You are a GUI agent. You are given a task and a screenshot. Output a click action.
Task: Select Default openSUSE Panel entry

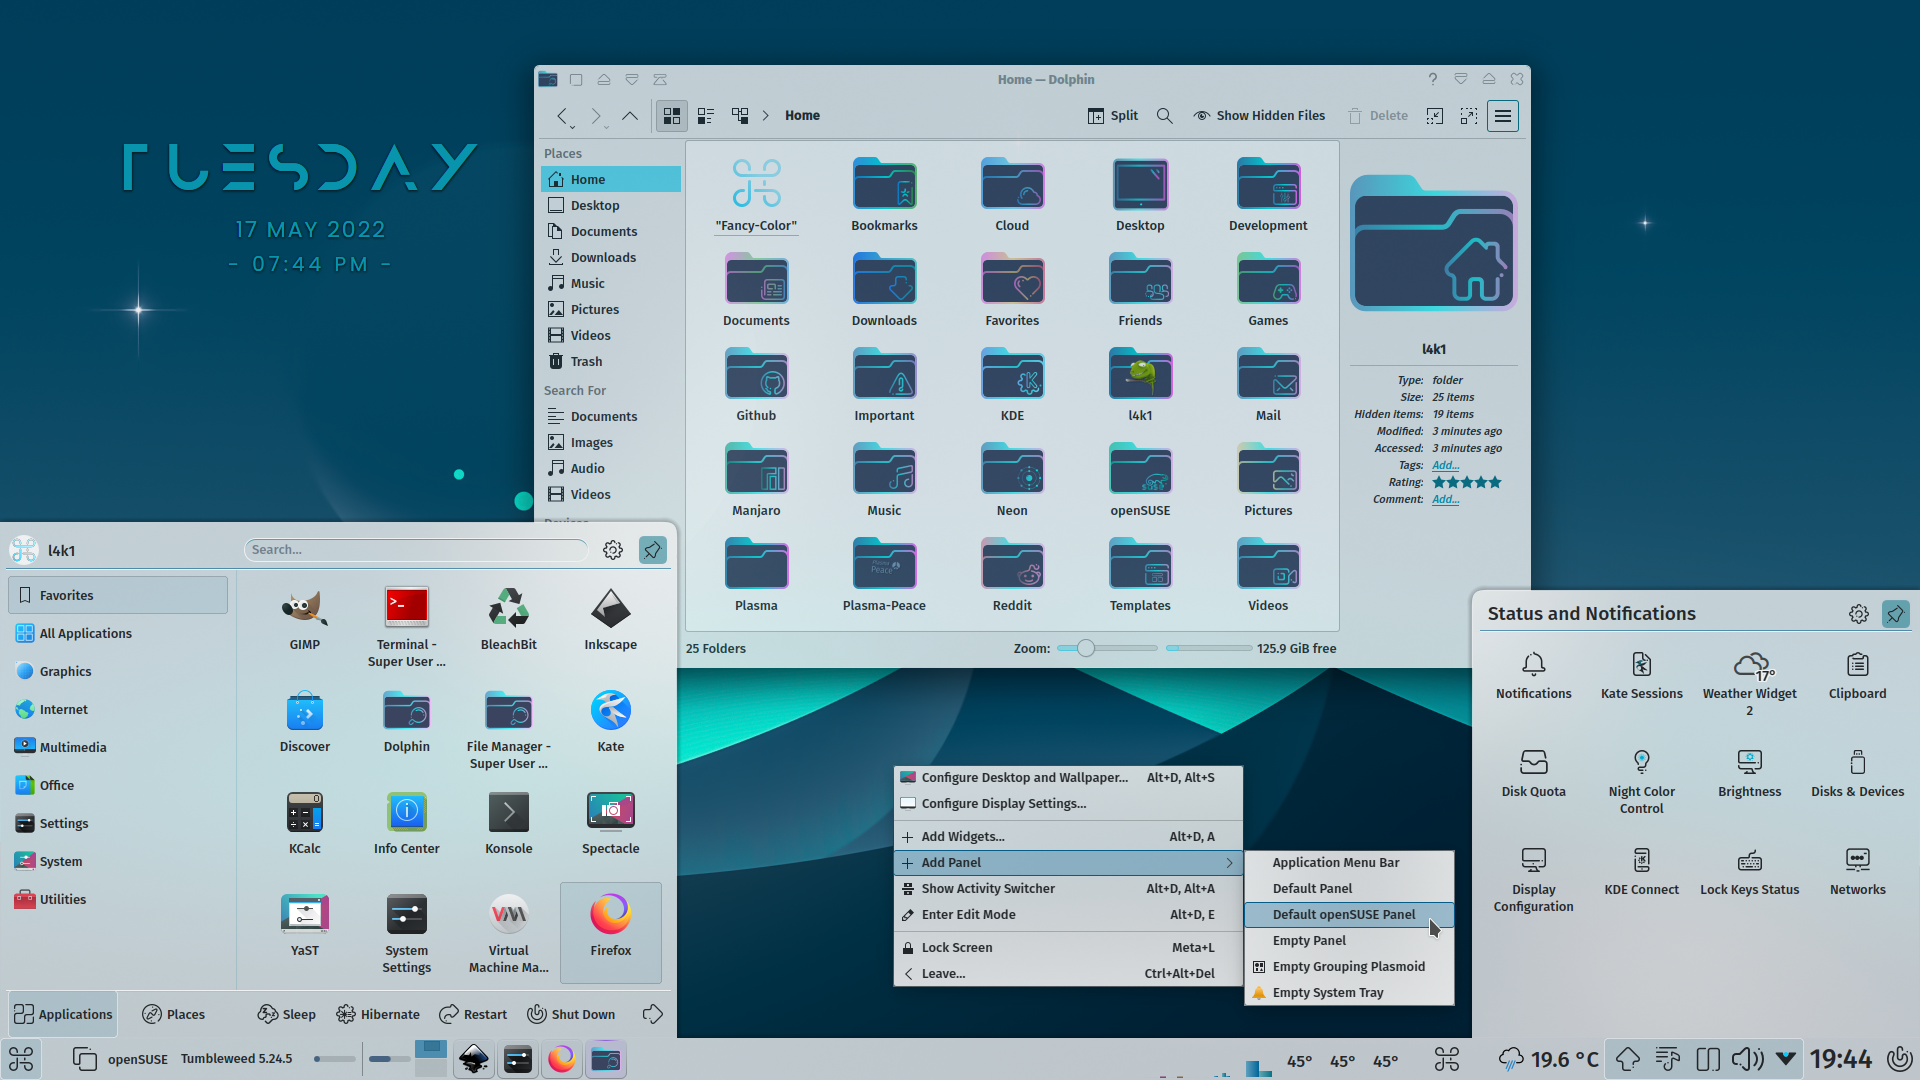pyautogui.click(x=1349, y=915)
